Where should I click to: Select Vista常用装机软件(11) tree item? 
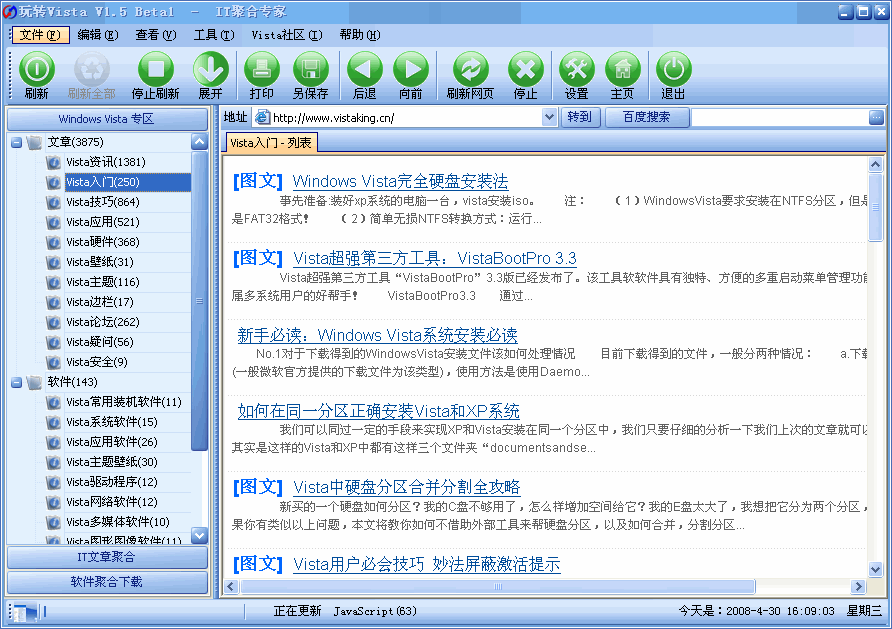pyautogui.click(x=124, y=402)
